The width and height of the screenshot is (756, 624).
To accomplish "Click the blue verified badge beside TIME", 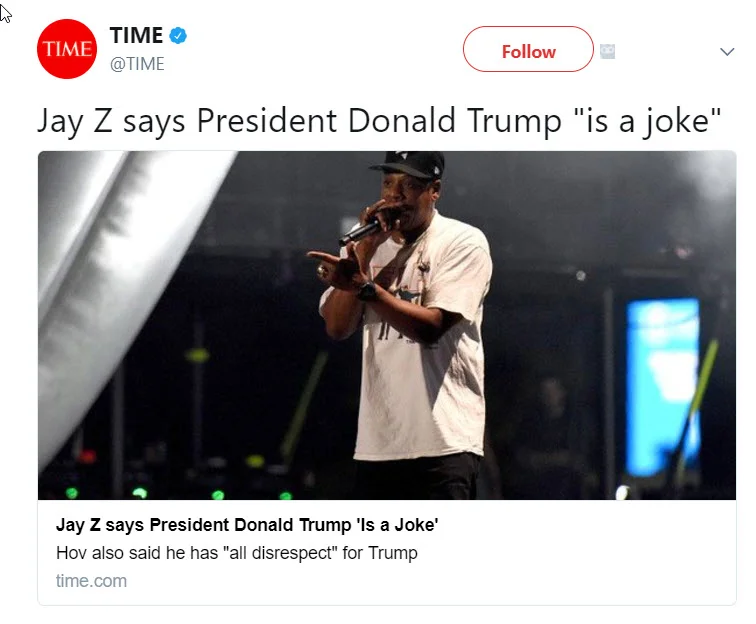I will [x=178, y=36].
